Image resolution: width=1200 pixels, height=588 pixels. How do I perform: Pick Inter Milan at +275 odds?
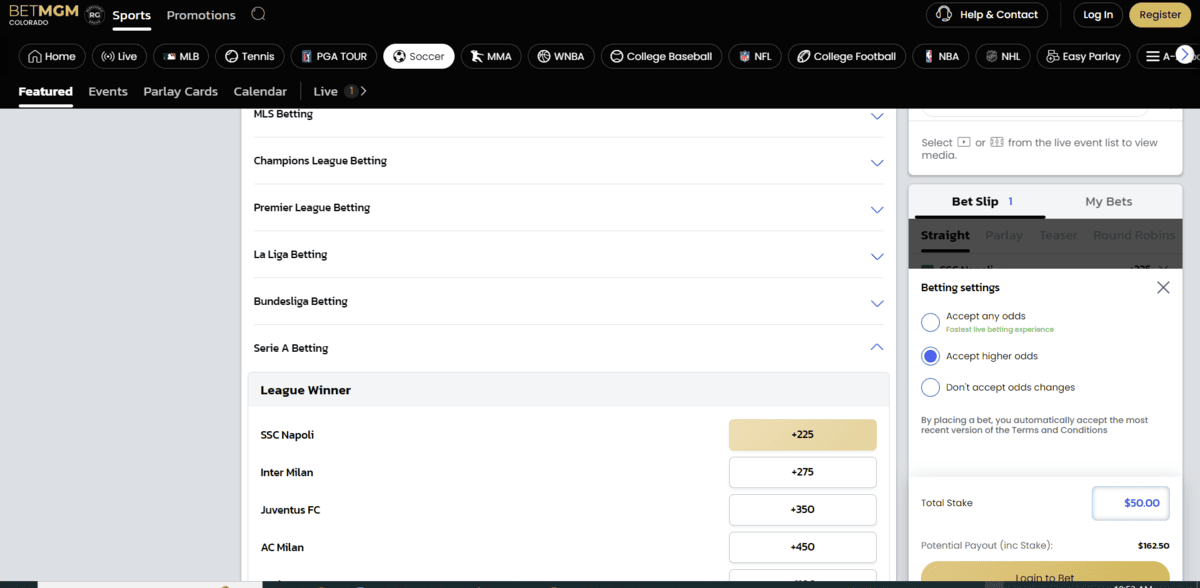pos(802,472)
